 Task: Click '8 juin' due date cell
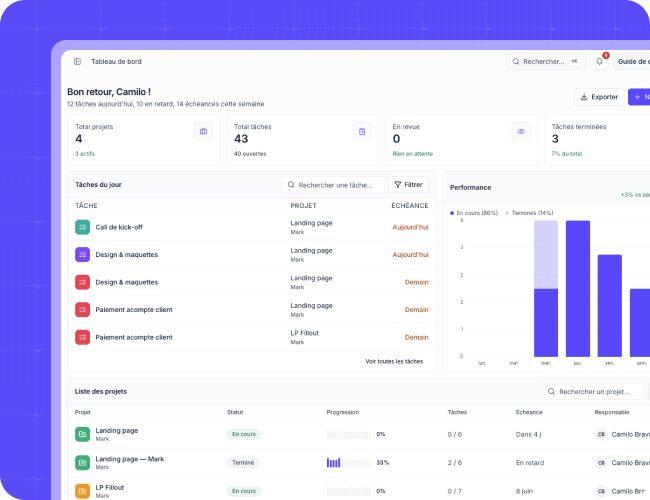(524, 491)
